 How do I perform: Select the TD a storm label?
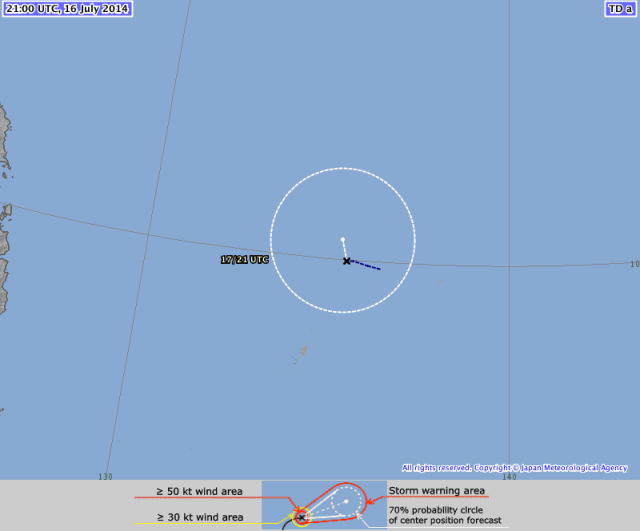(620, 9)
